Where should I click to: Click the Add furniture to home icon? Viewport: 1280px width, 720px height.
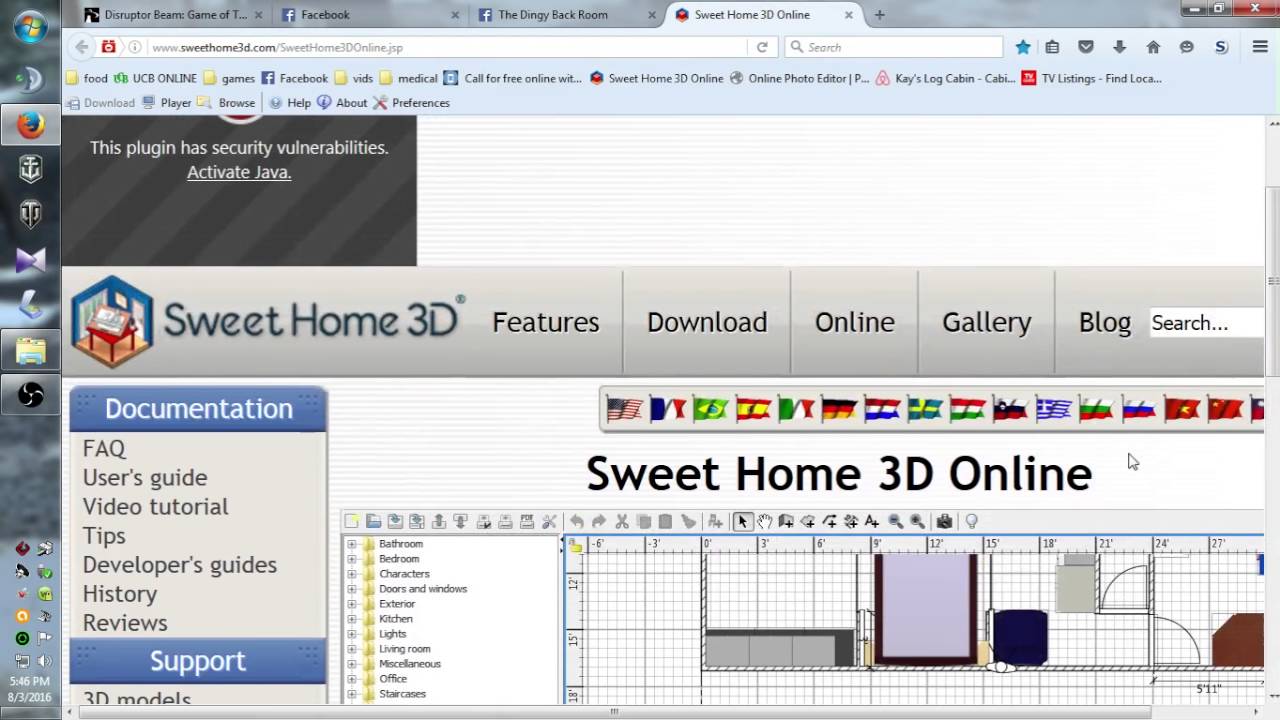[x=715, y=521]
